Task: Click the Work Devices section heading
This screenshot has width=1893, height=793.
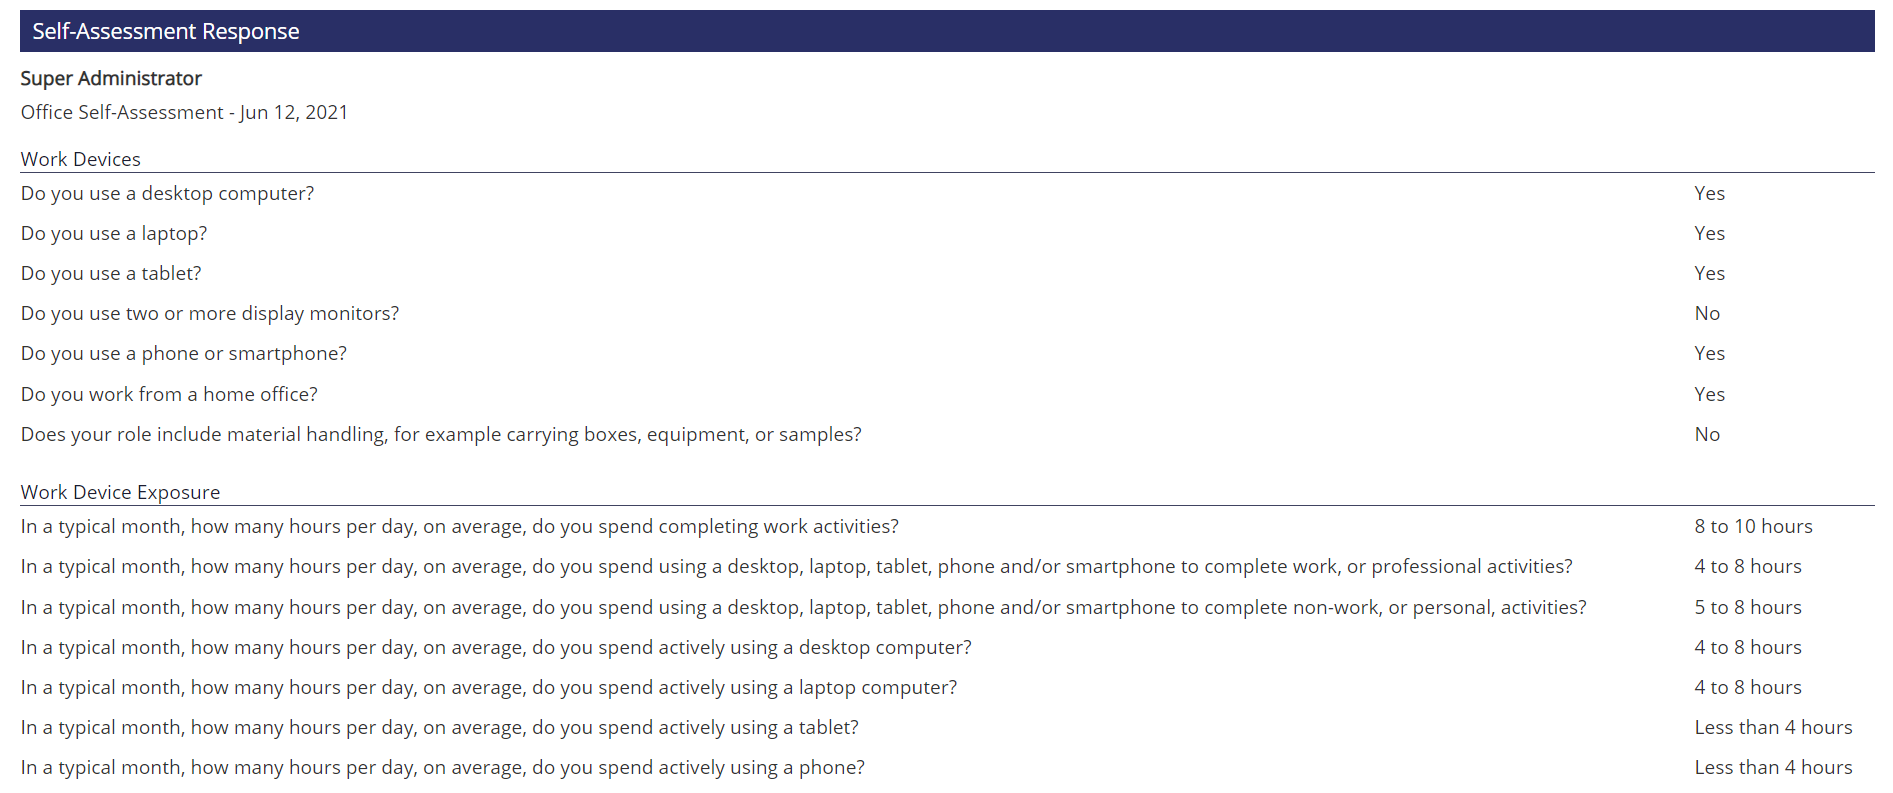Action: pyautogui.click(x=81, y=159)
